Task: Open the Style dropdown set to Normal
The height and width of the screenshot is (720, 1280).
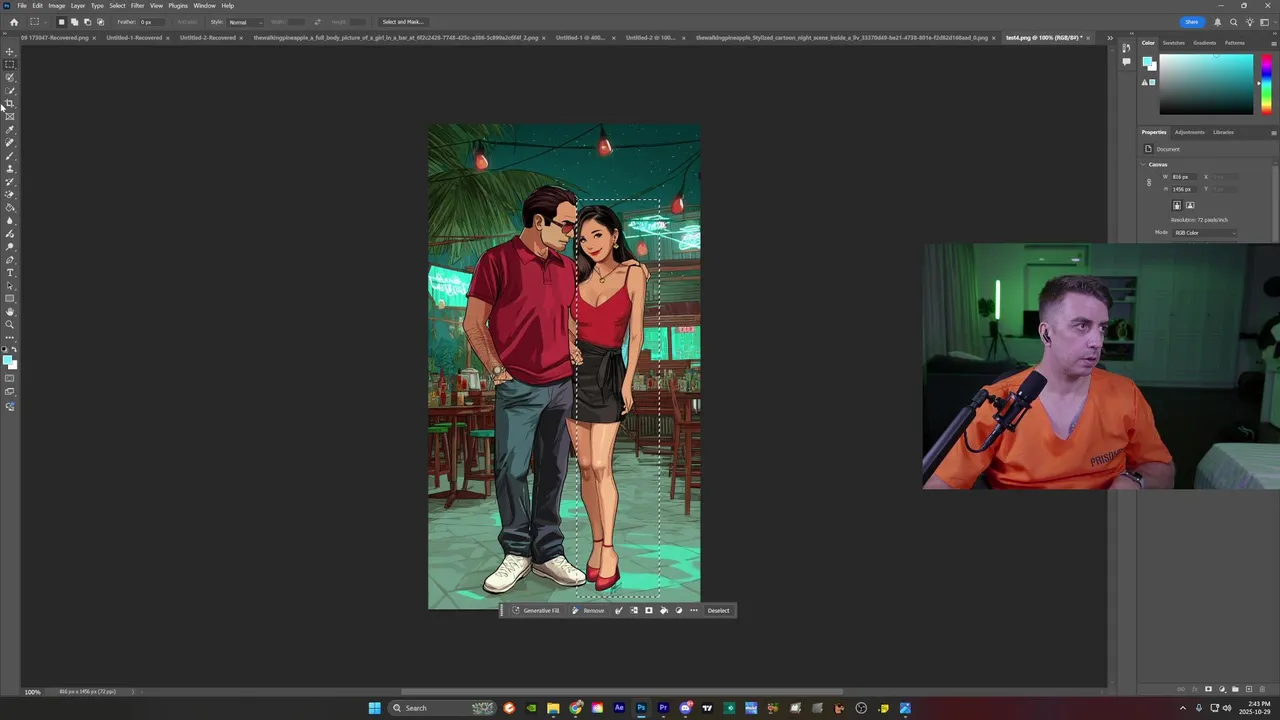Action: (245, 22)
